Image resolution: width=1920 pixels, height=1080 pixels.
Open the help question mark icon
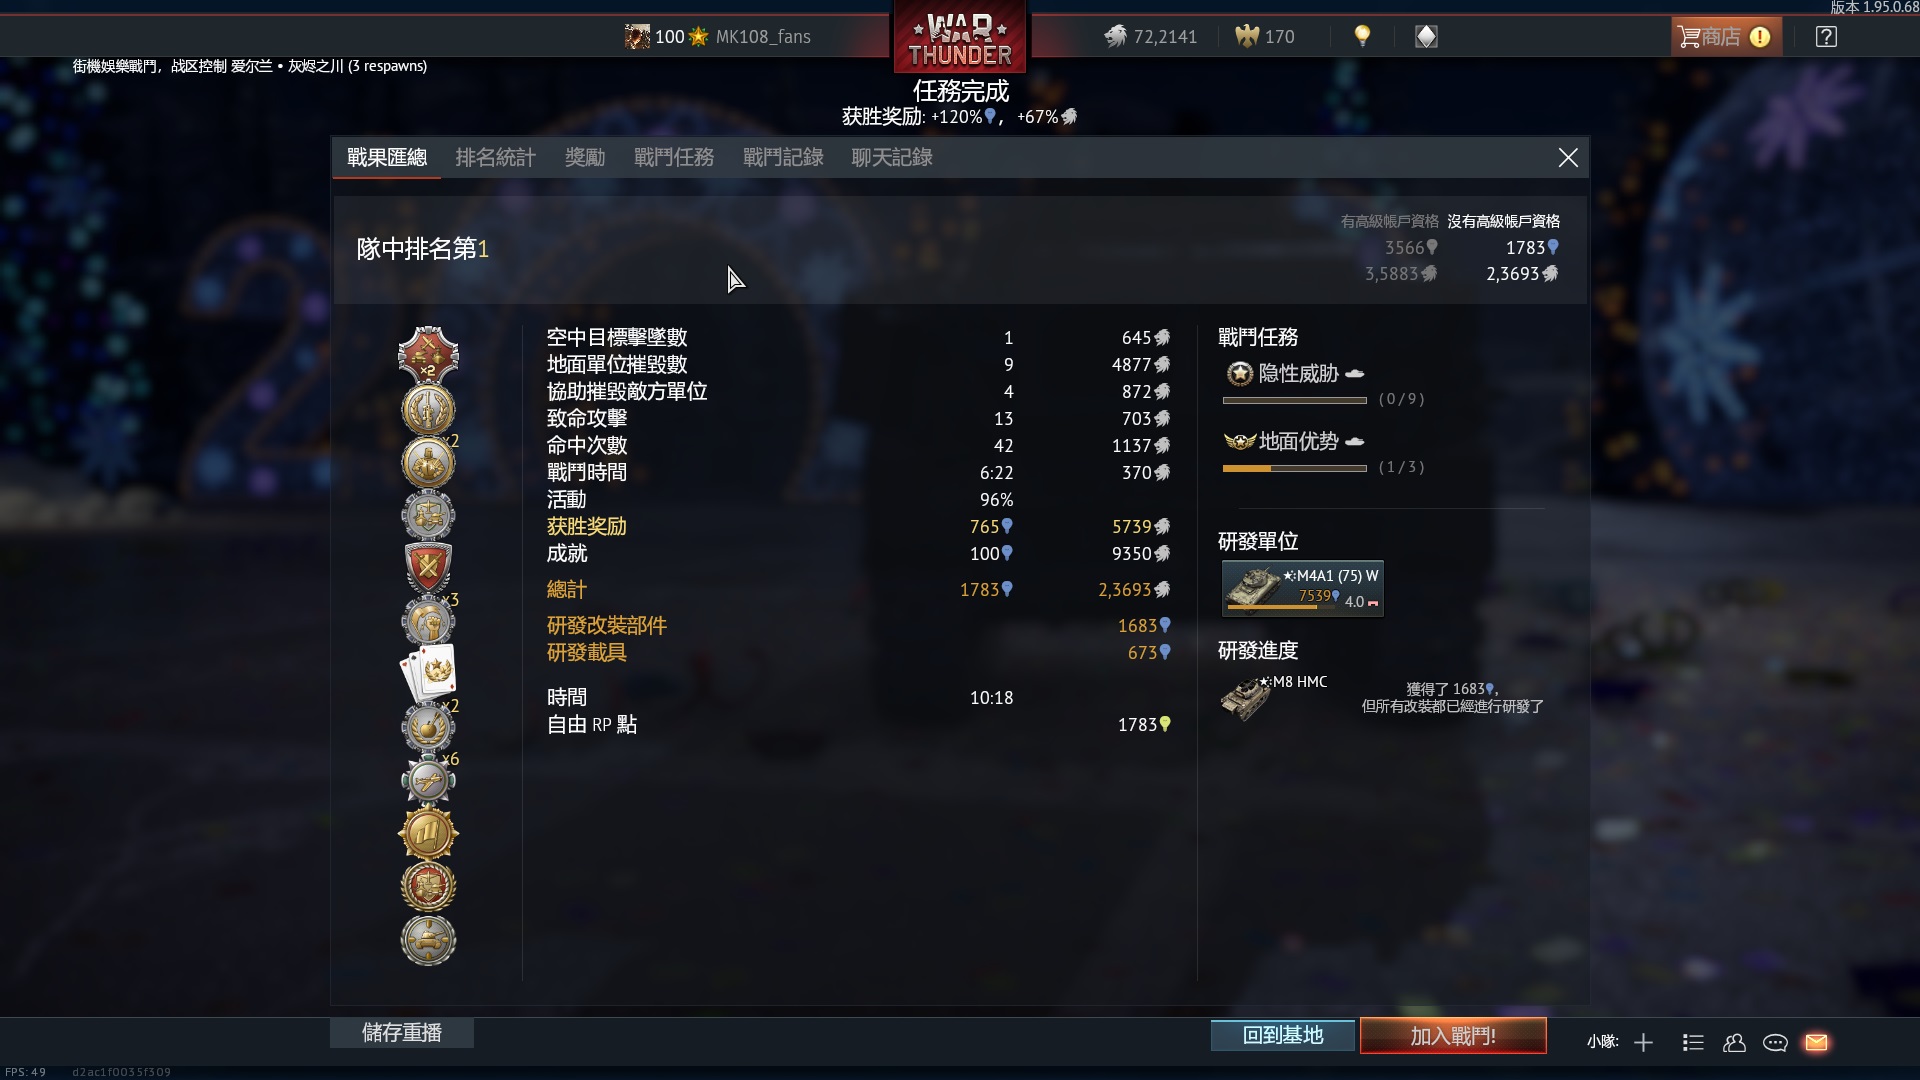coord(1826,37)
